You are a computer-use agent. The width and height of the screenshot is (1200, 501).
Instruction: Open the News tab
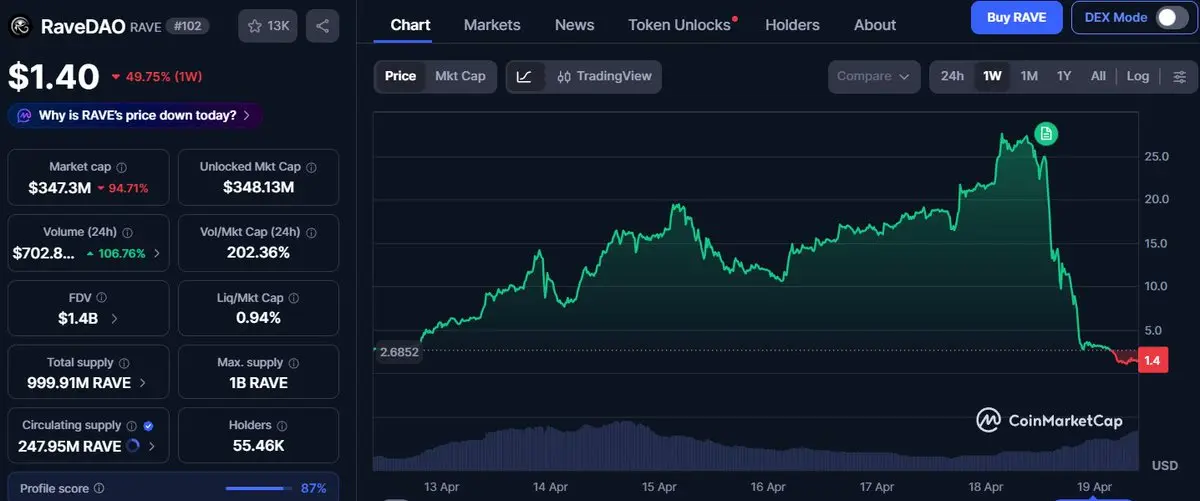click(574, 24)
